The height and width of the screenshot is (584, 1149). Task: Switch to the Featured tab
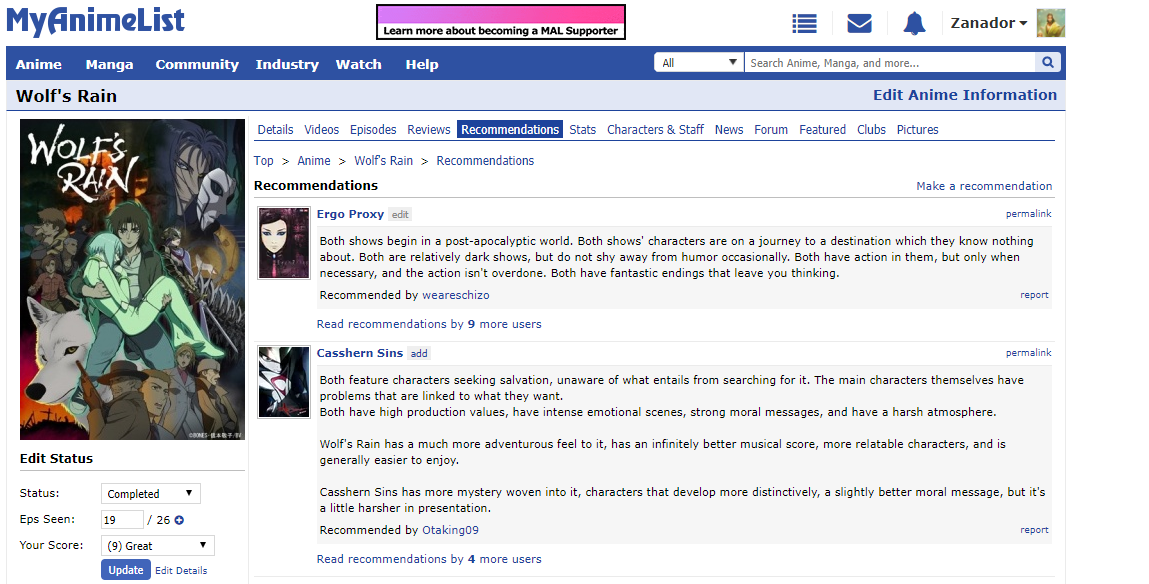pos(822,130)
